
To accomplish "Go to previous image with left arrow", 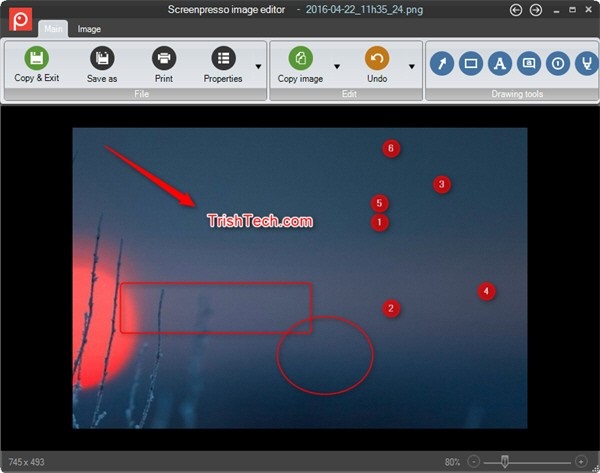I will point(516,10).
